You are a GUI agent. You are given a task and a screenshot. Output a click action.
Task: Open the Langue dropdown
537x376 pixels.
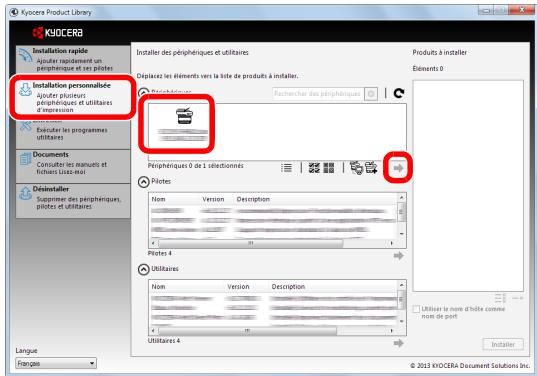pos(56,363)
